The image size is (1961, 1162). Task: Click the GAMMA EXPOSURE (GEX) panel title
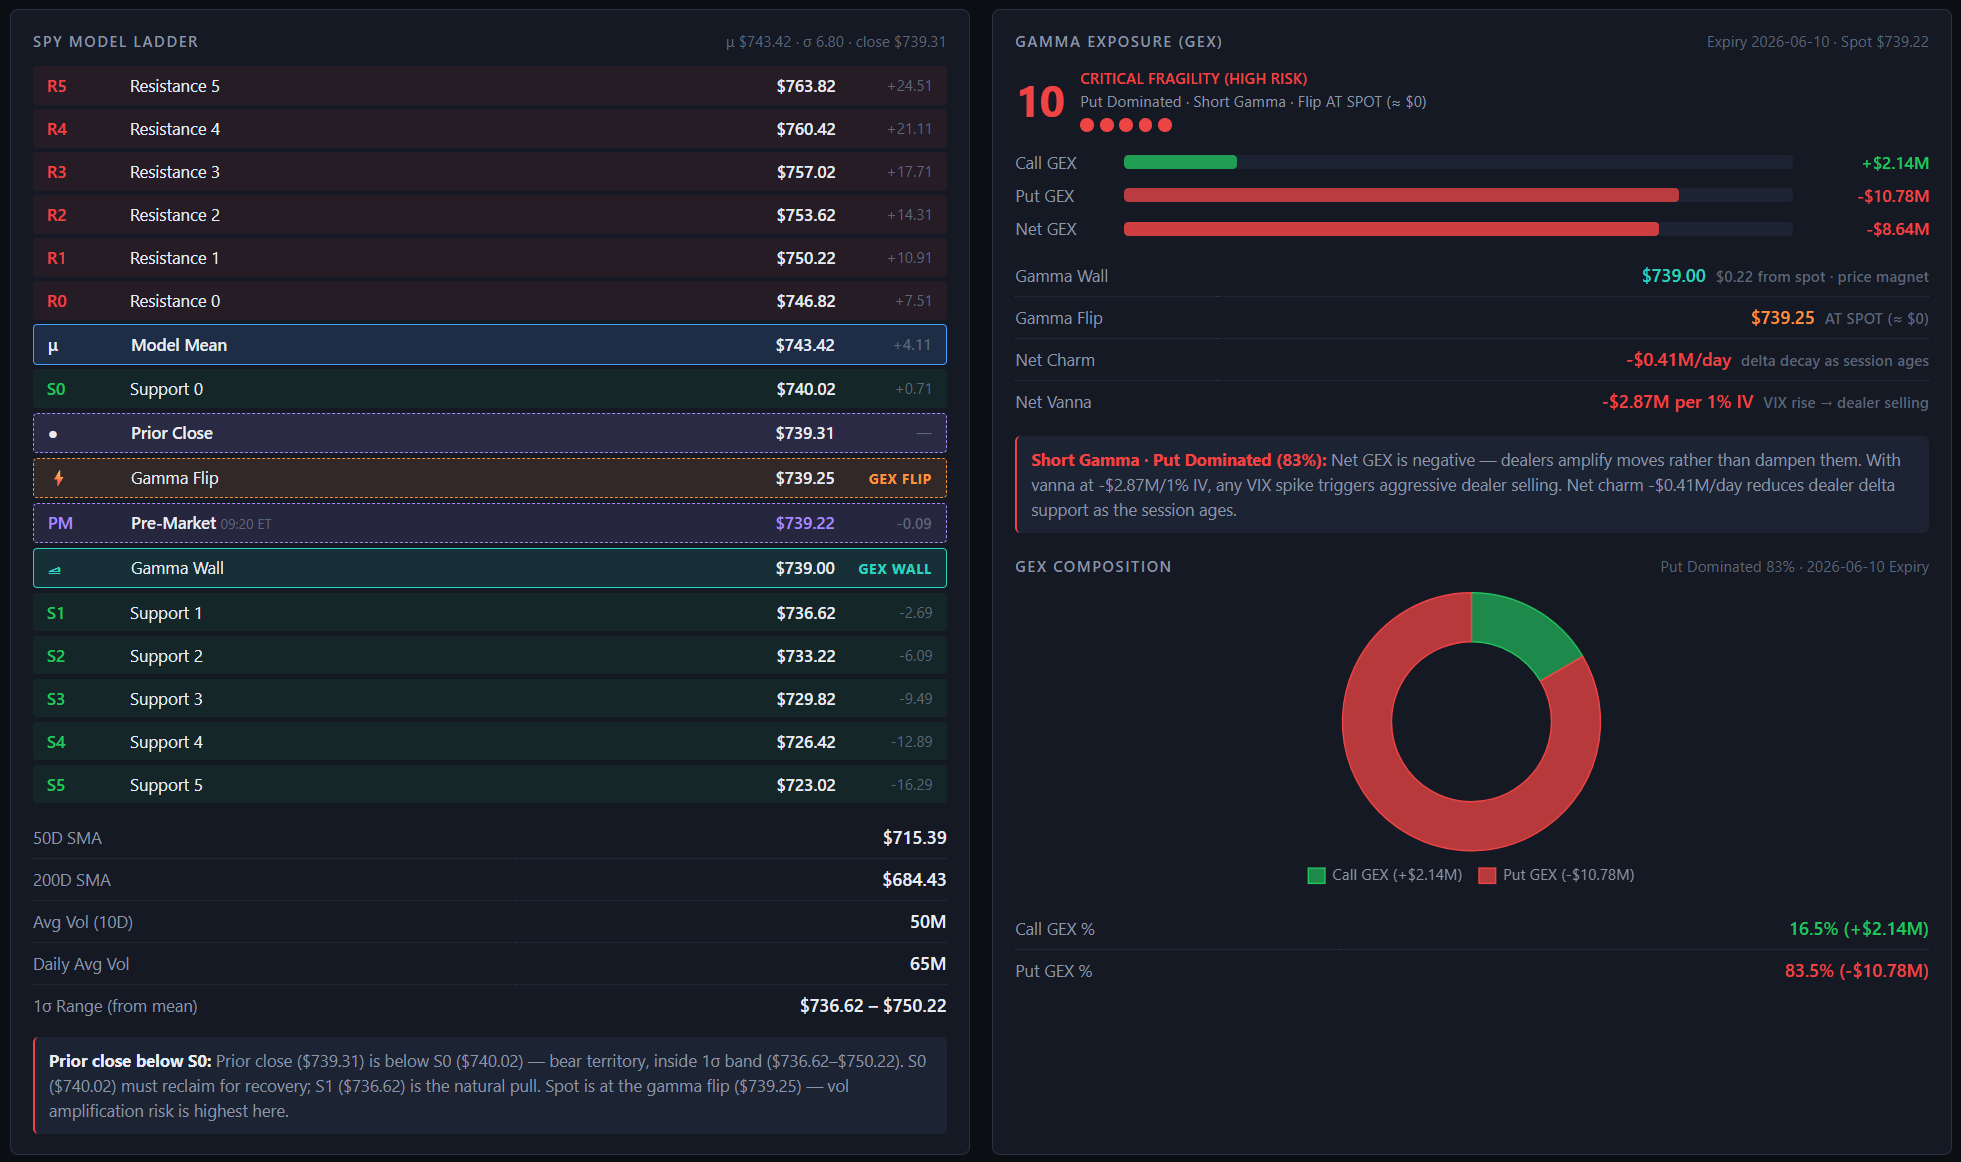1119,42
